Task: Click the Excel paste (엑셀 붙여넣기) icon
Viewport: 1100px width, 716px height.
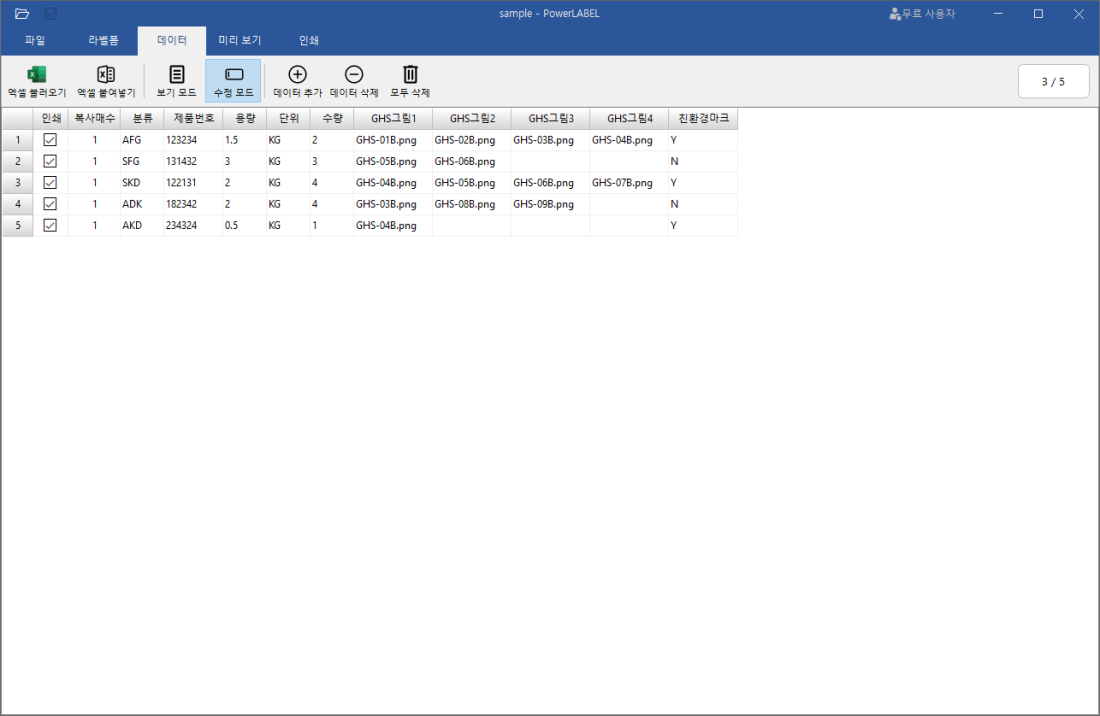Action: 105,75
